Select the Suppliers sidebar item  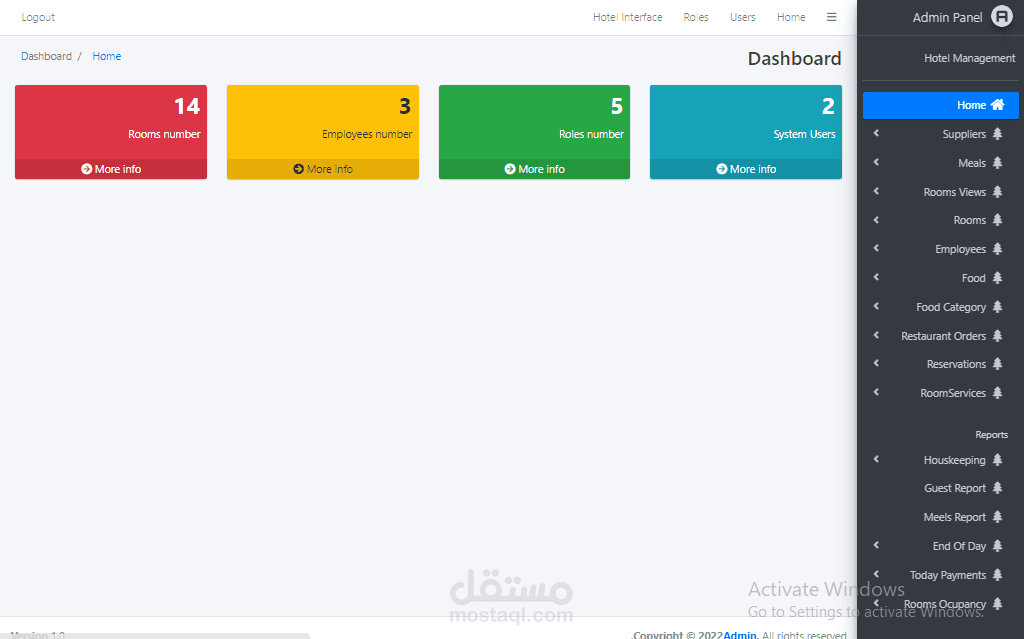[940, 134]
